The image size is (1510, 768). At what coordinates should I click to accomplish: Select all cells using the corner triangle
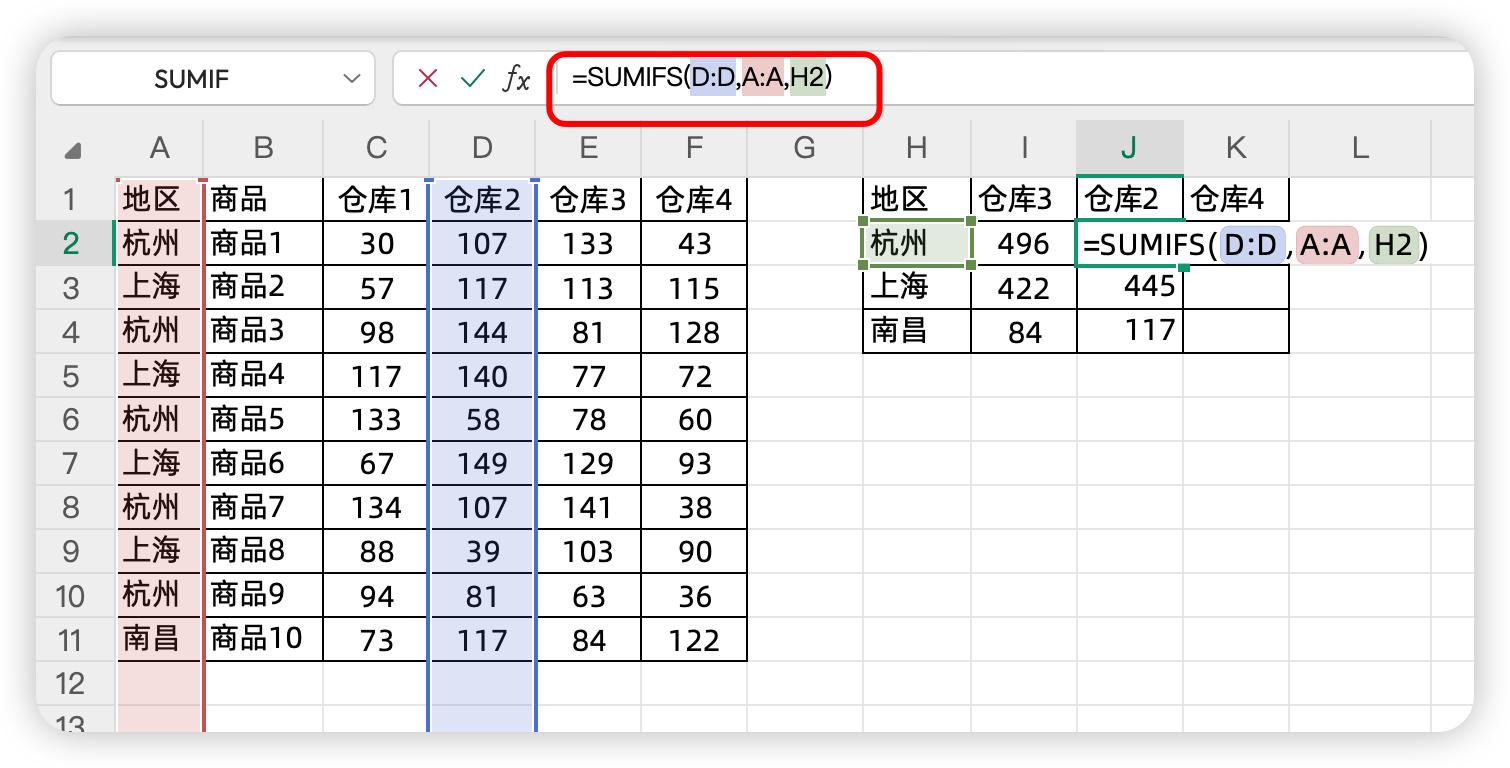[73, 150]
